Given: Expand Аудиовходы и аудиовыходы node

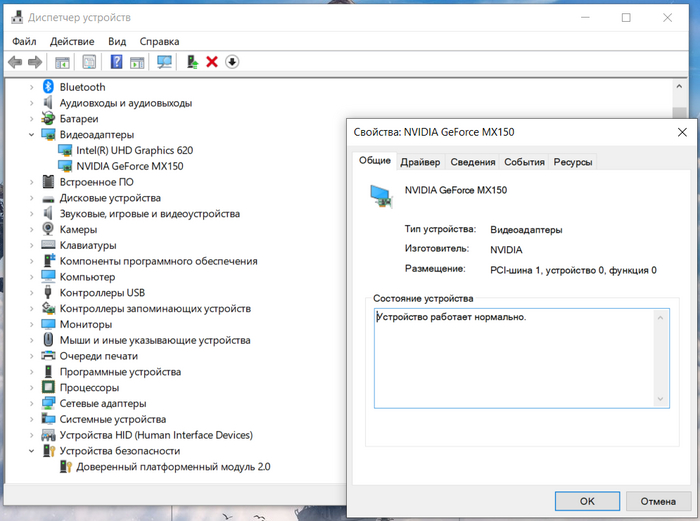Looking at the screenshot, I should tap(31, 103).
